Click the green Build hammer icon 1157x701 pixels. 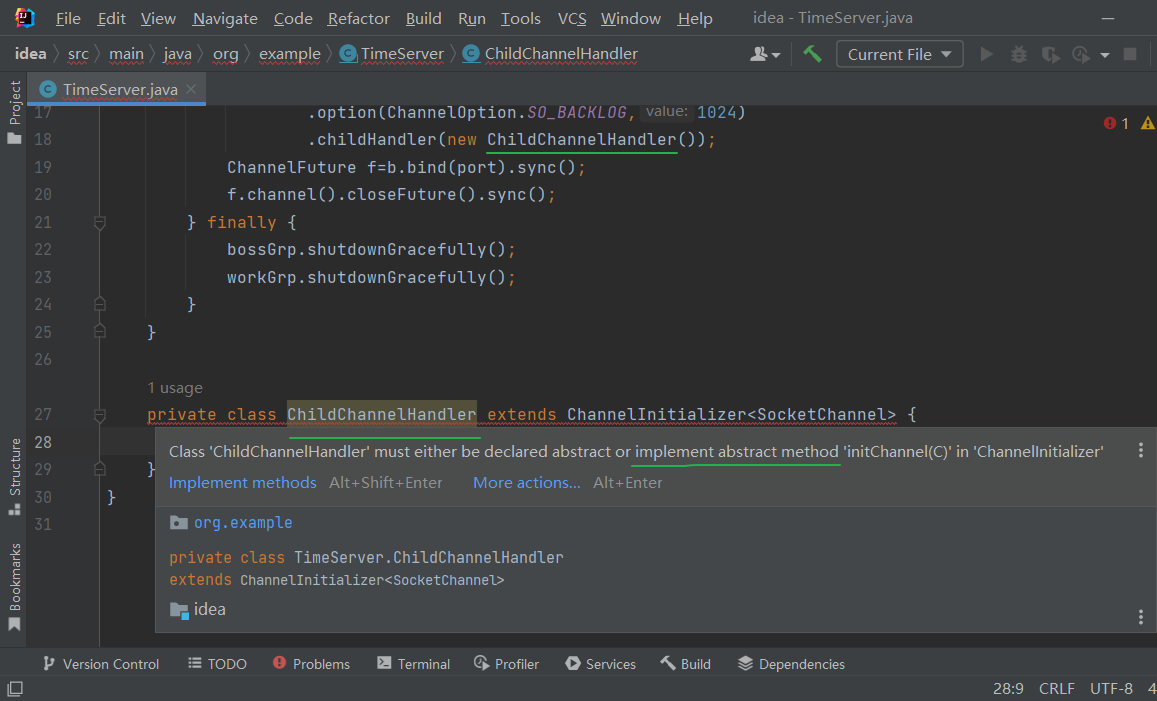click(x=812, y=54)
